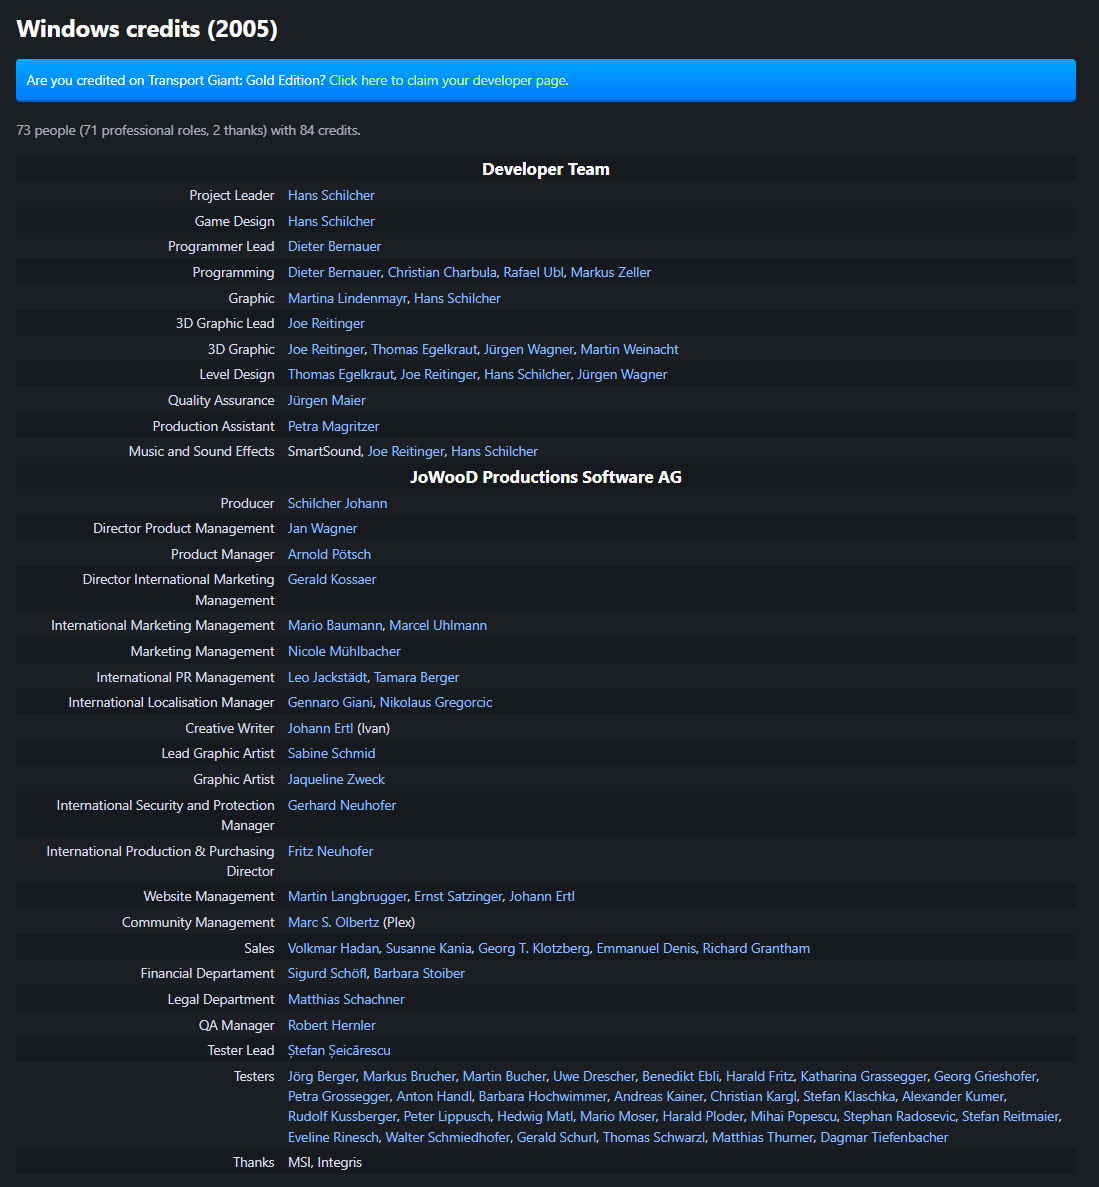The height and width of the screenshot is (1187, 1099).
Task: Open Georg T. Klotzberg's developer page
Action: click(534, 949)
